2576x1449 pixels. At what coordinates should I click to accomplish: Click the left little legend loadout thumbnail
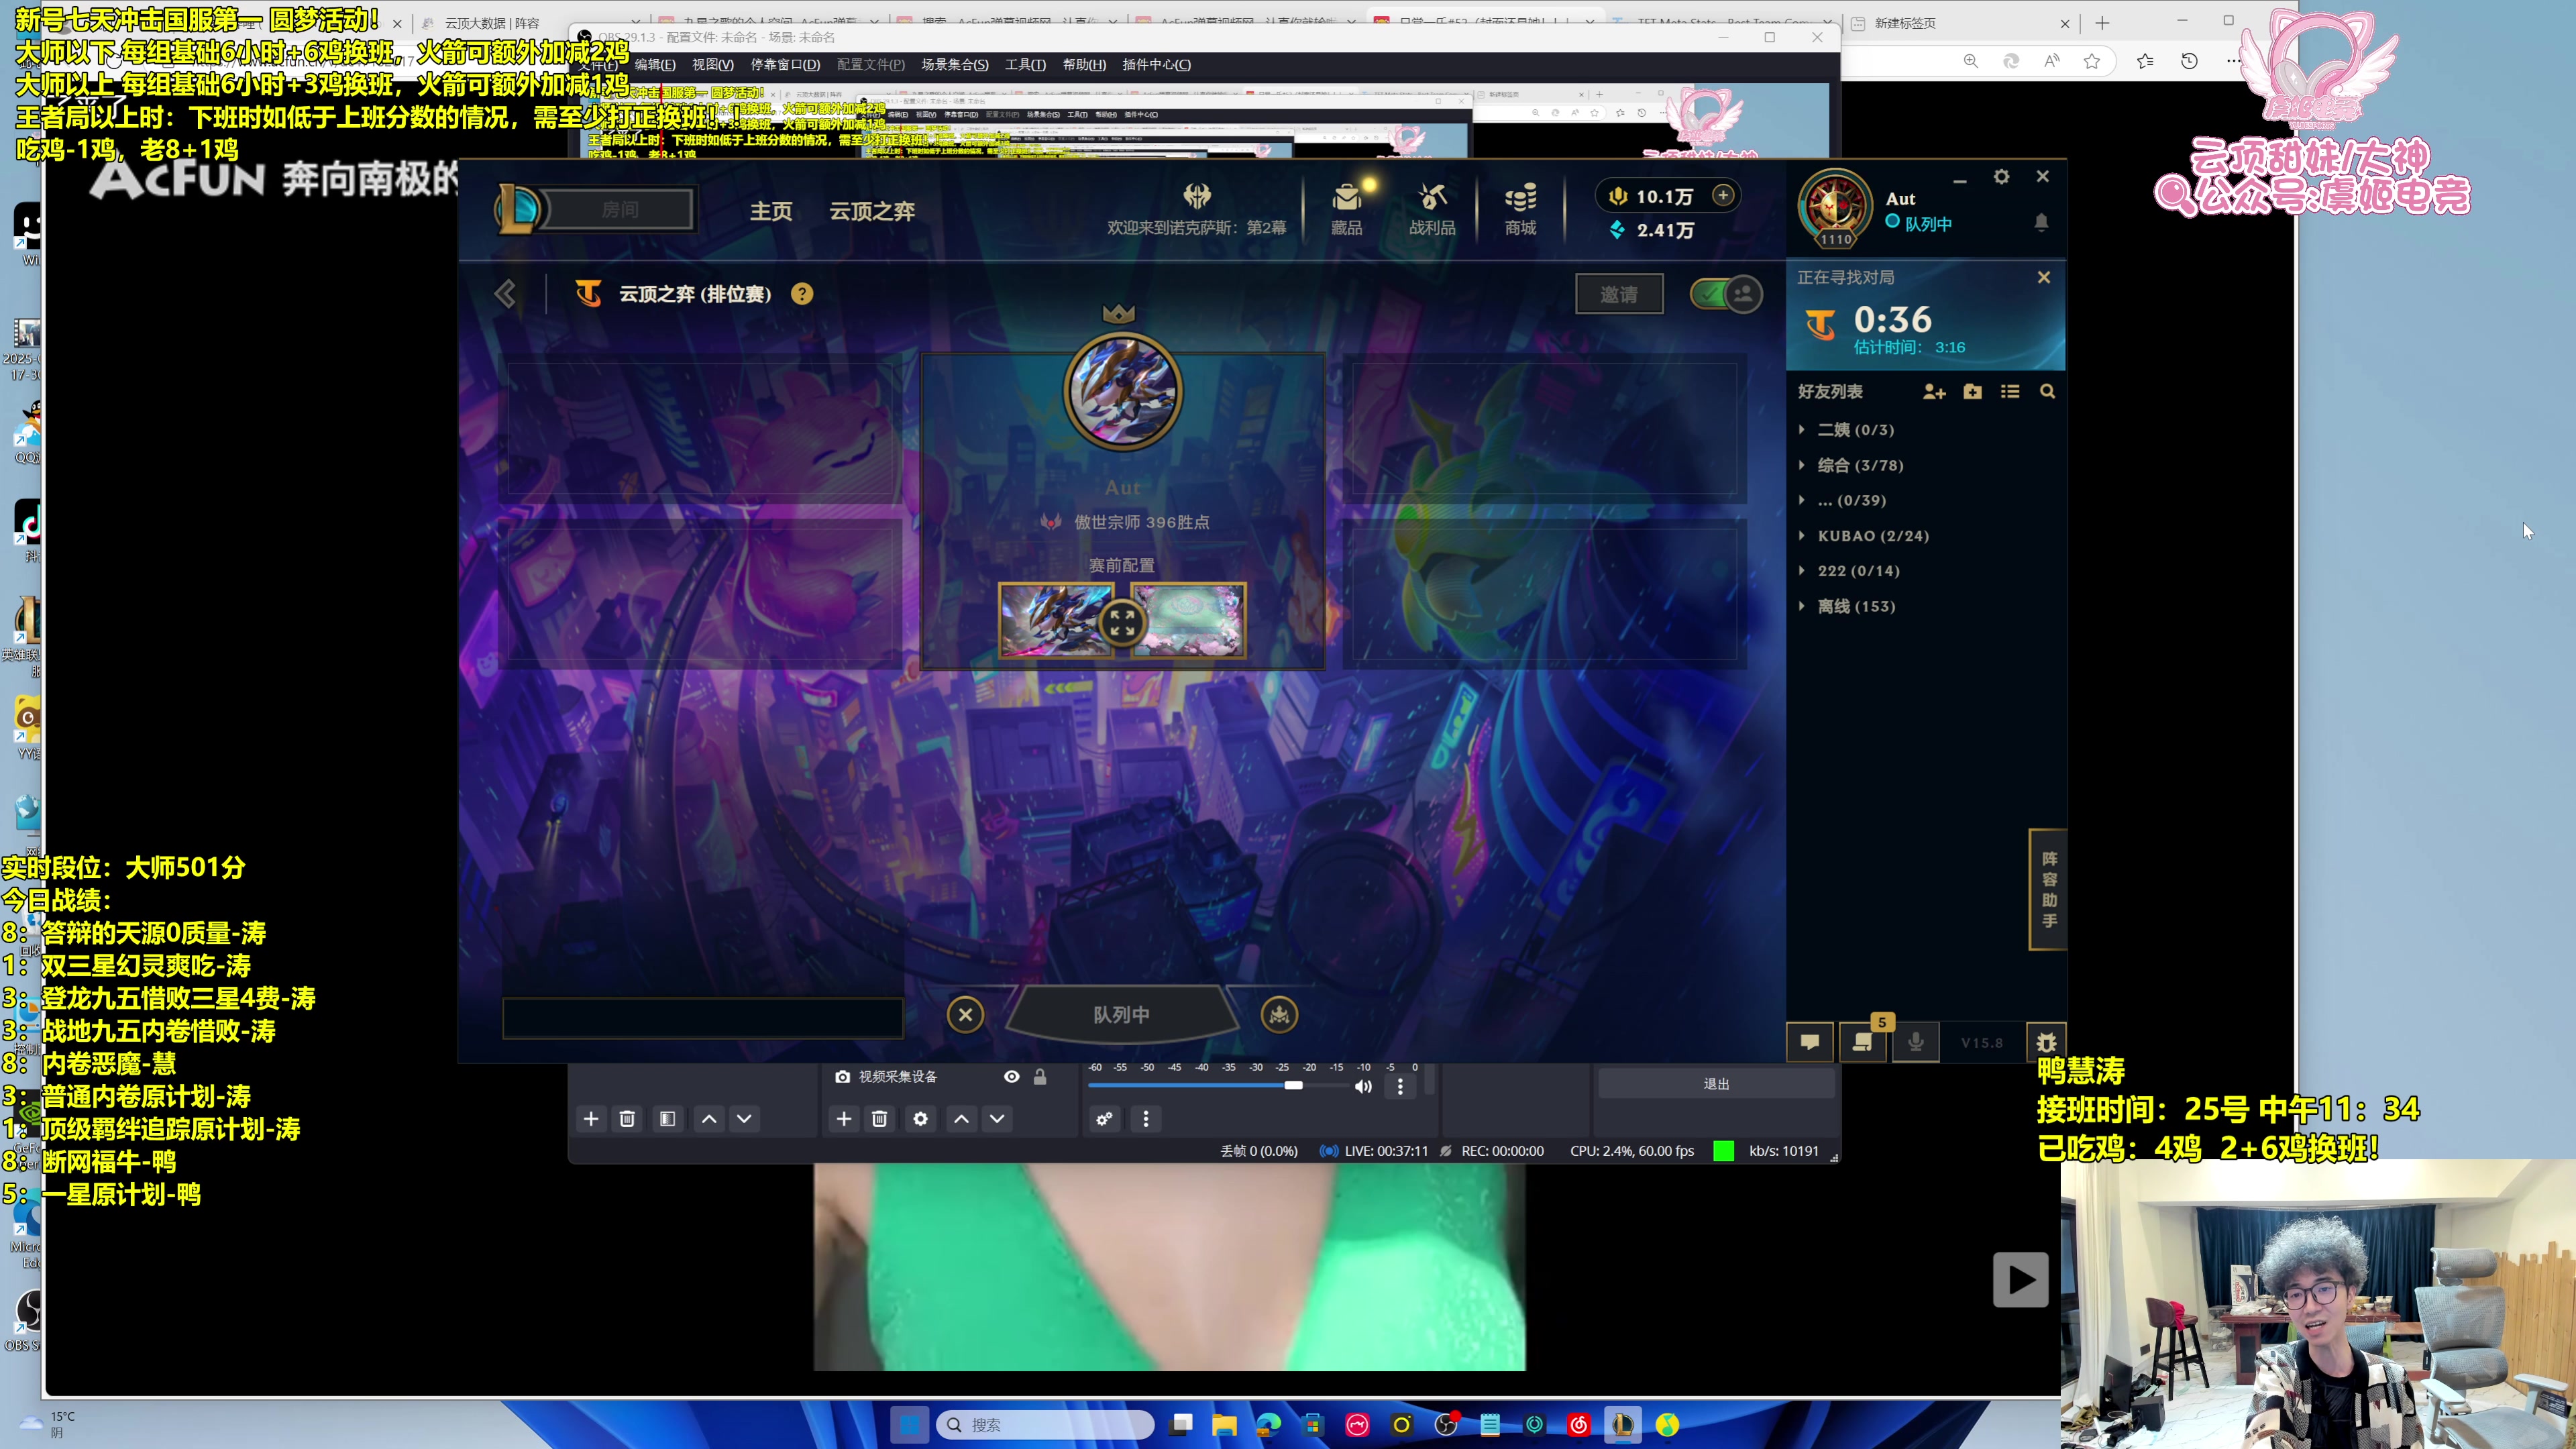click(1056, 621)
